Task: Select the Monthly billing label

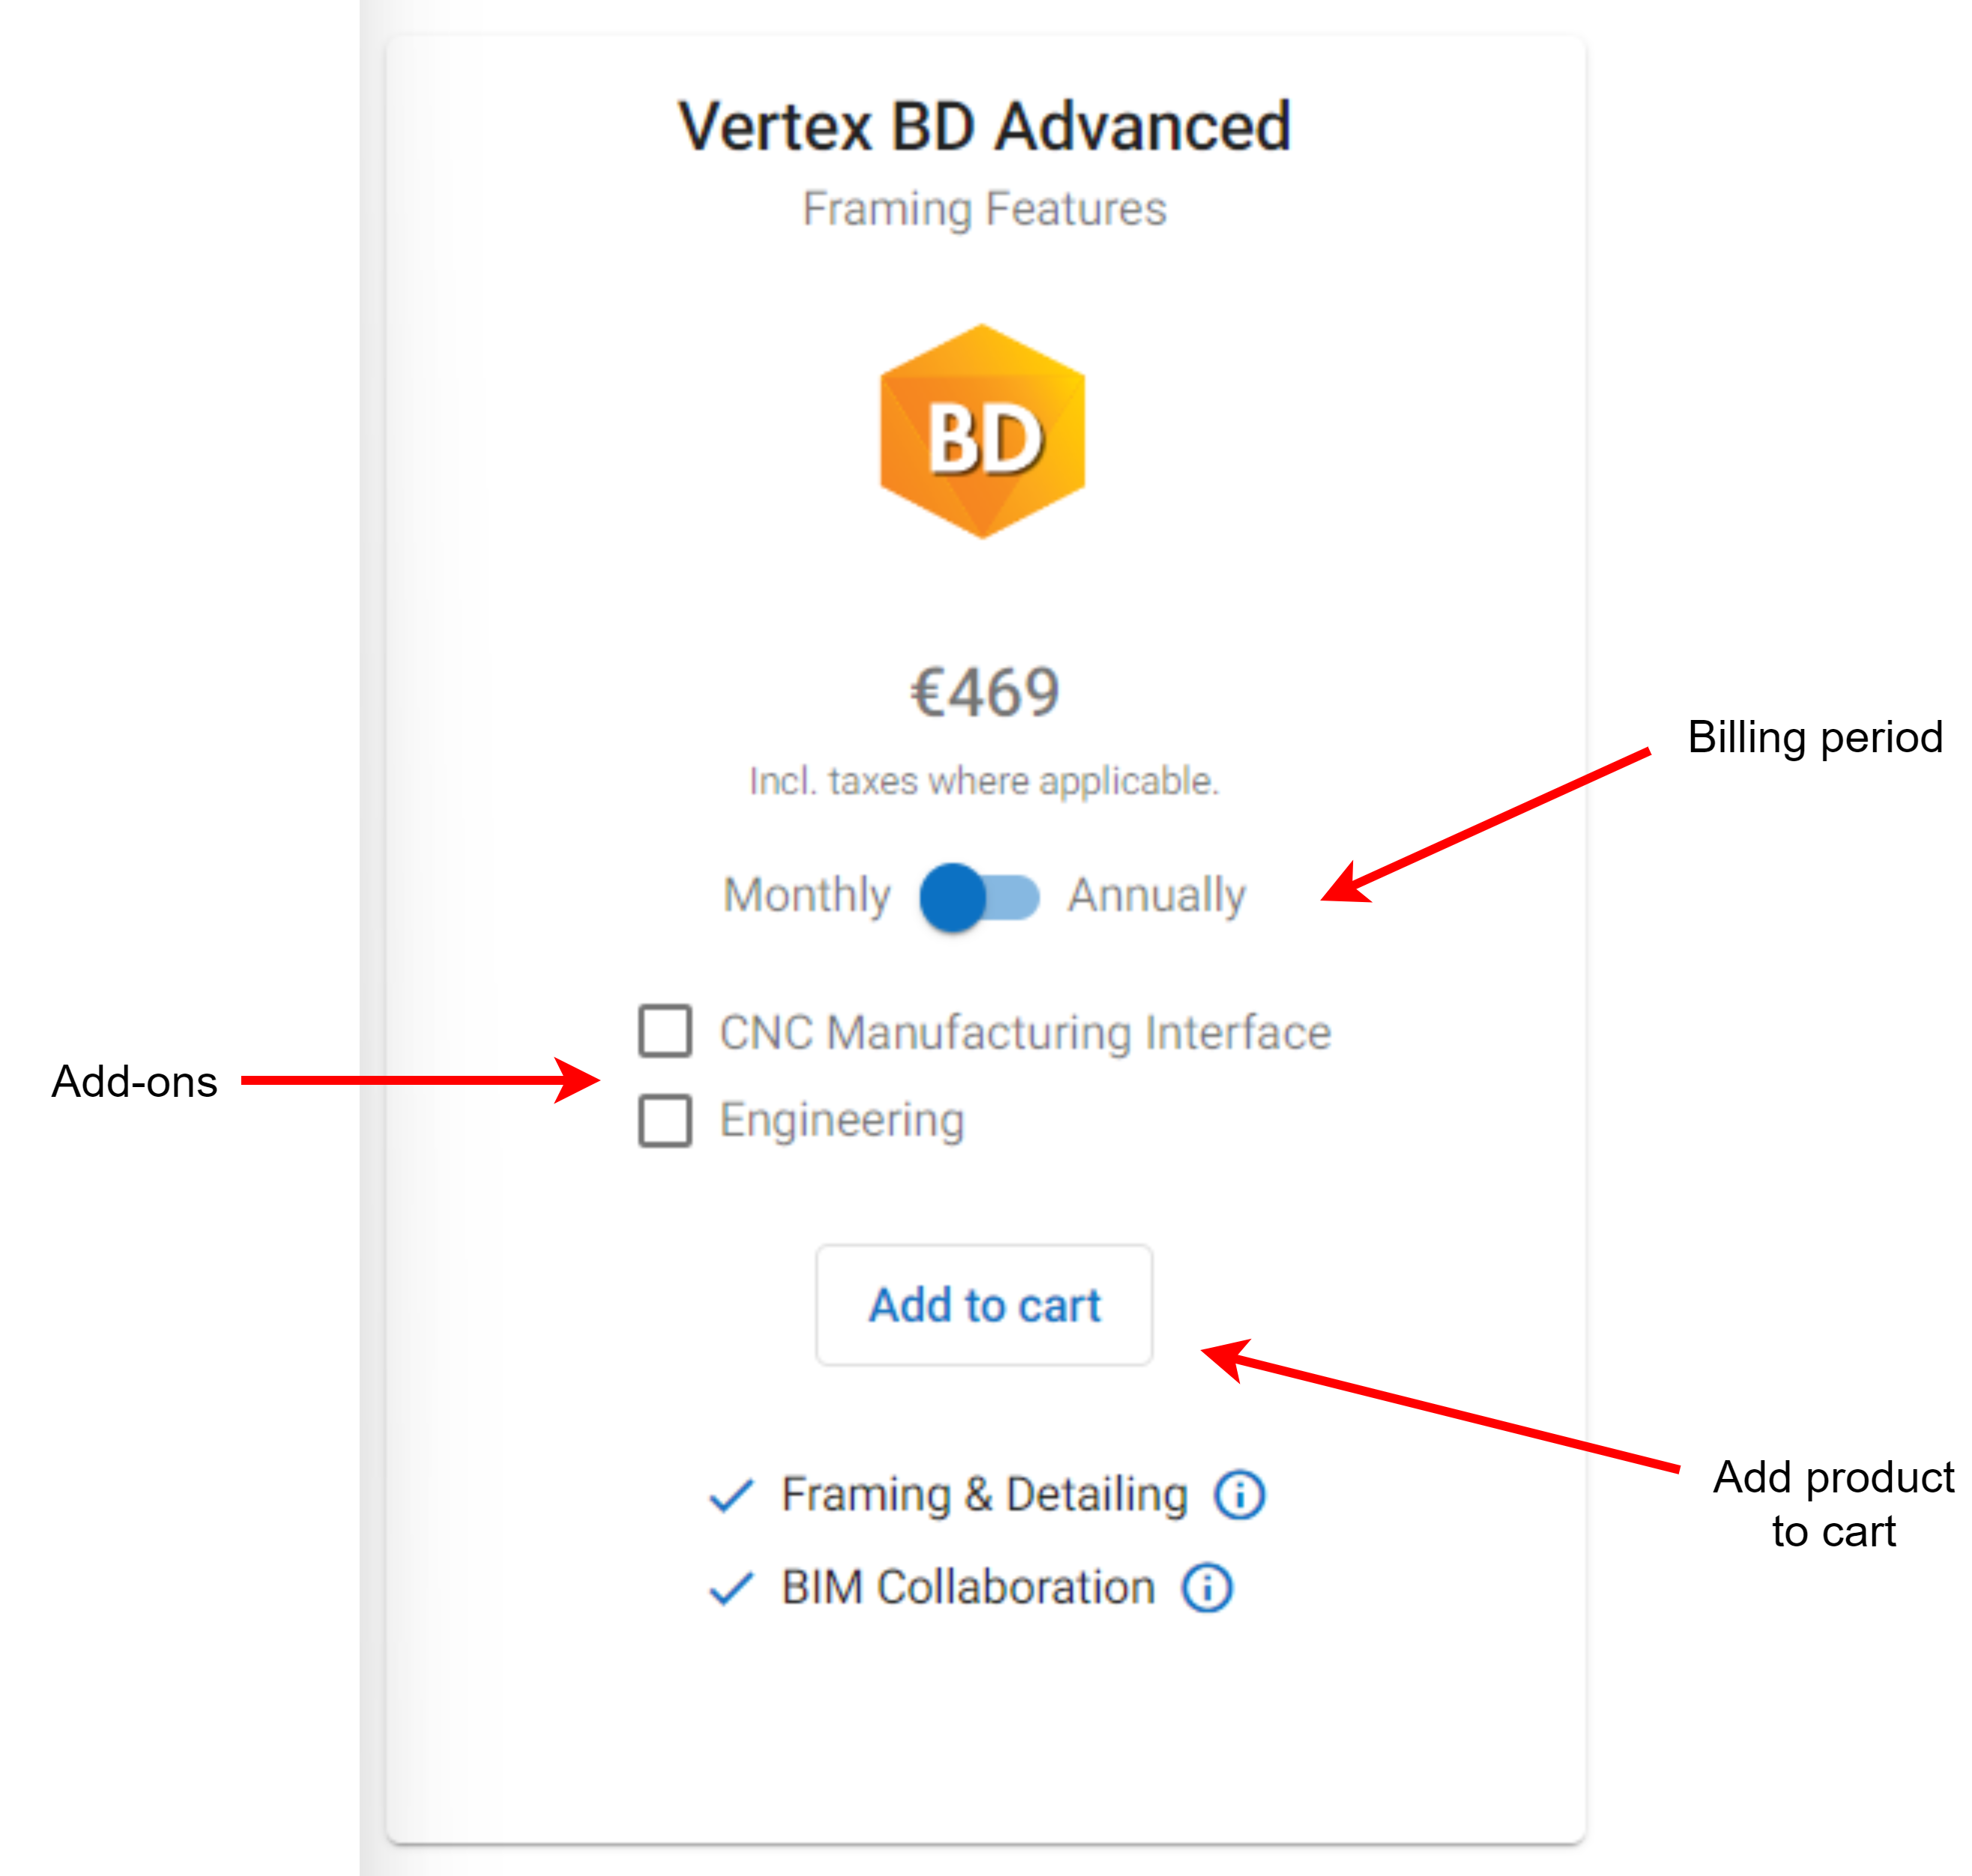Action: (x=806, y=895)
